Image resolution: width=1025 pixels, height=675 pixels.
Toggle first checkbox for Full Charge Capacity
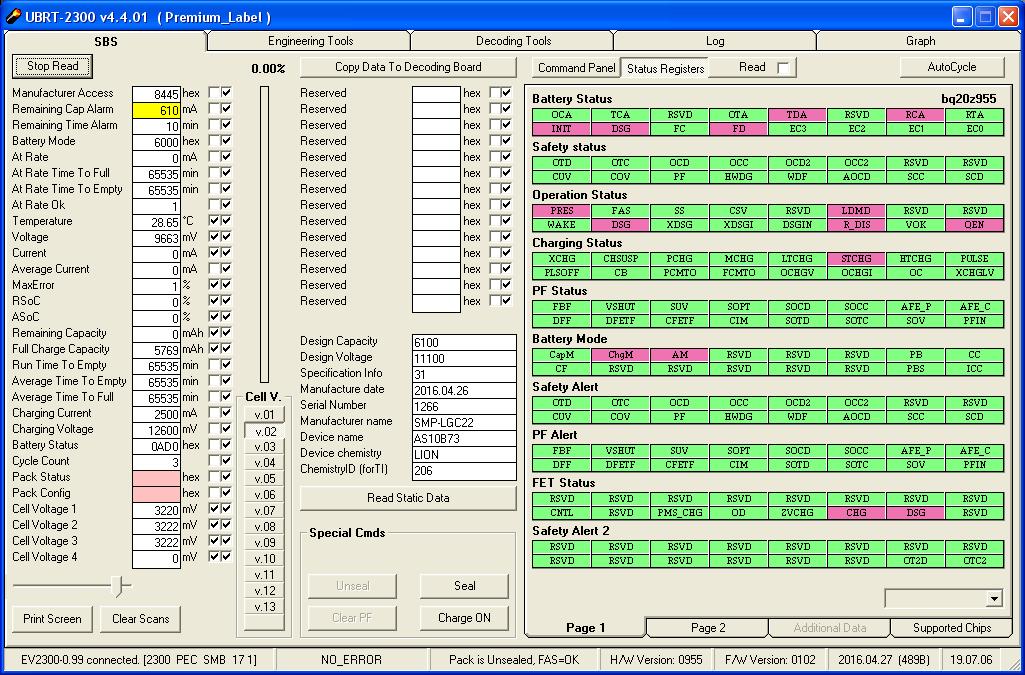coord(214,349)
